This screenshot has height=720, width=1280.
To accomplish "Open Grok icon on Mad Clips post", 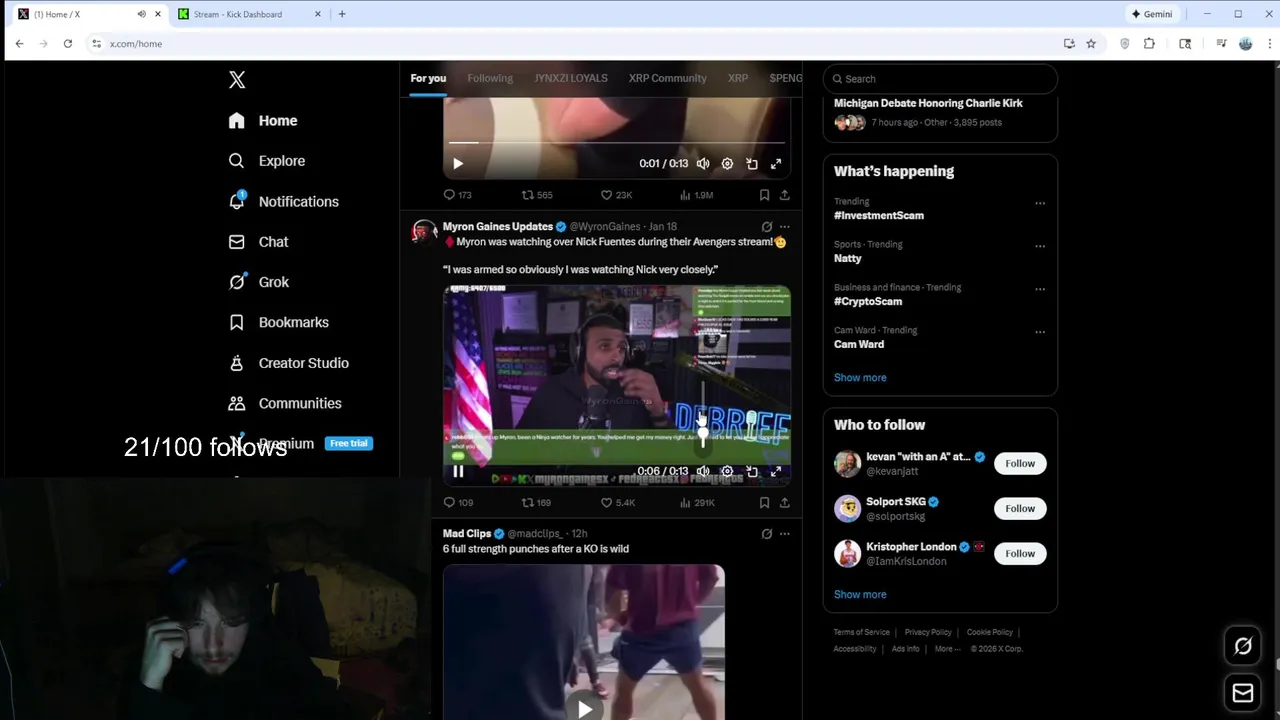I will 767,534.
